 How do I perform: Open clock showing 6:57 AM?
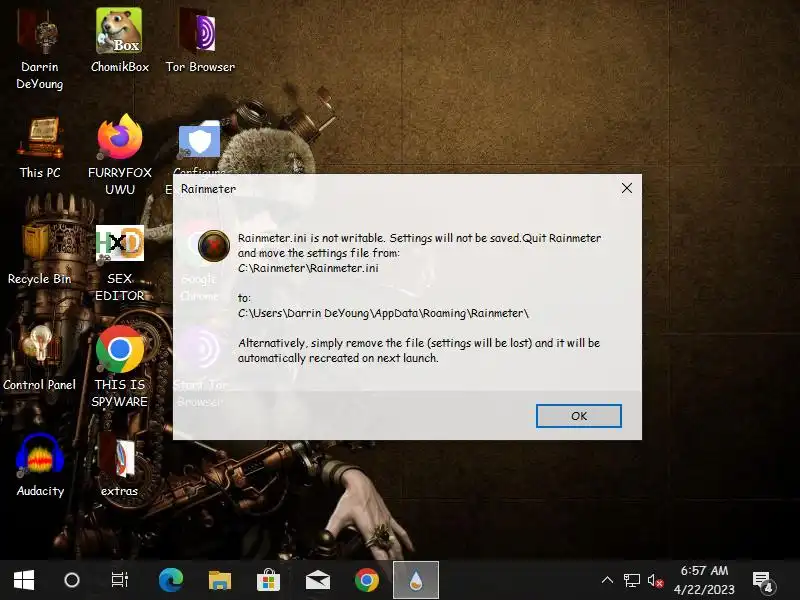click(x=704, y=580)
